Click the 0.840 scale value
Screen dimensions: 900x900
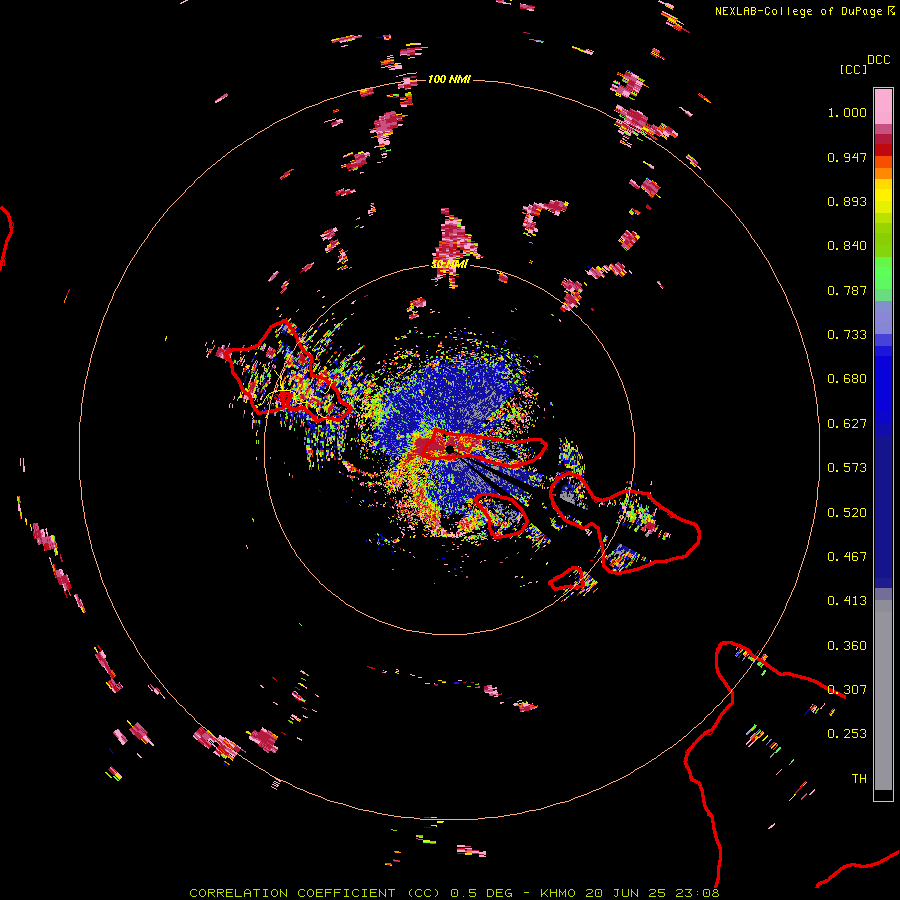(847, 246)
